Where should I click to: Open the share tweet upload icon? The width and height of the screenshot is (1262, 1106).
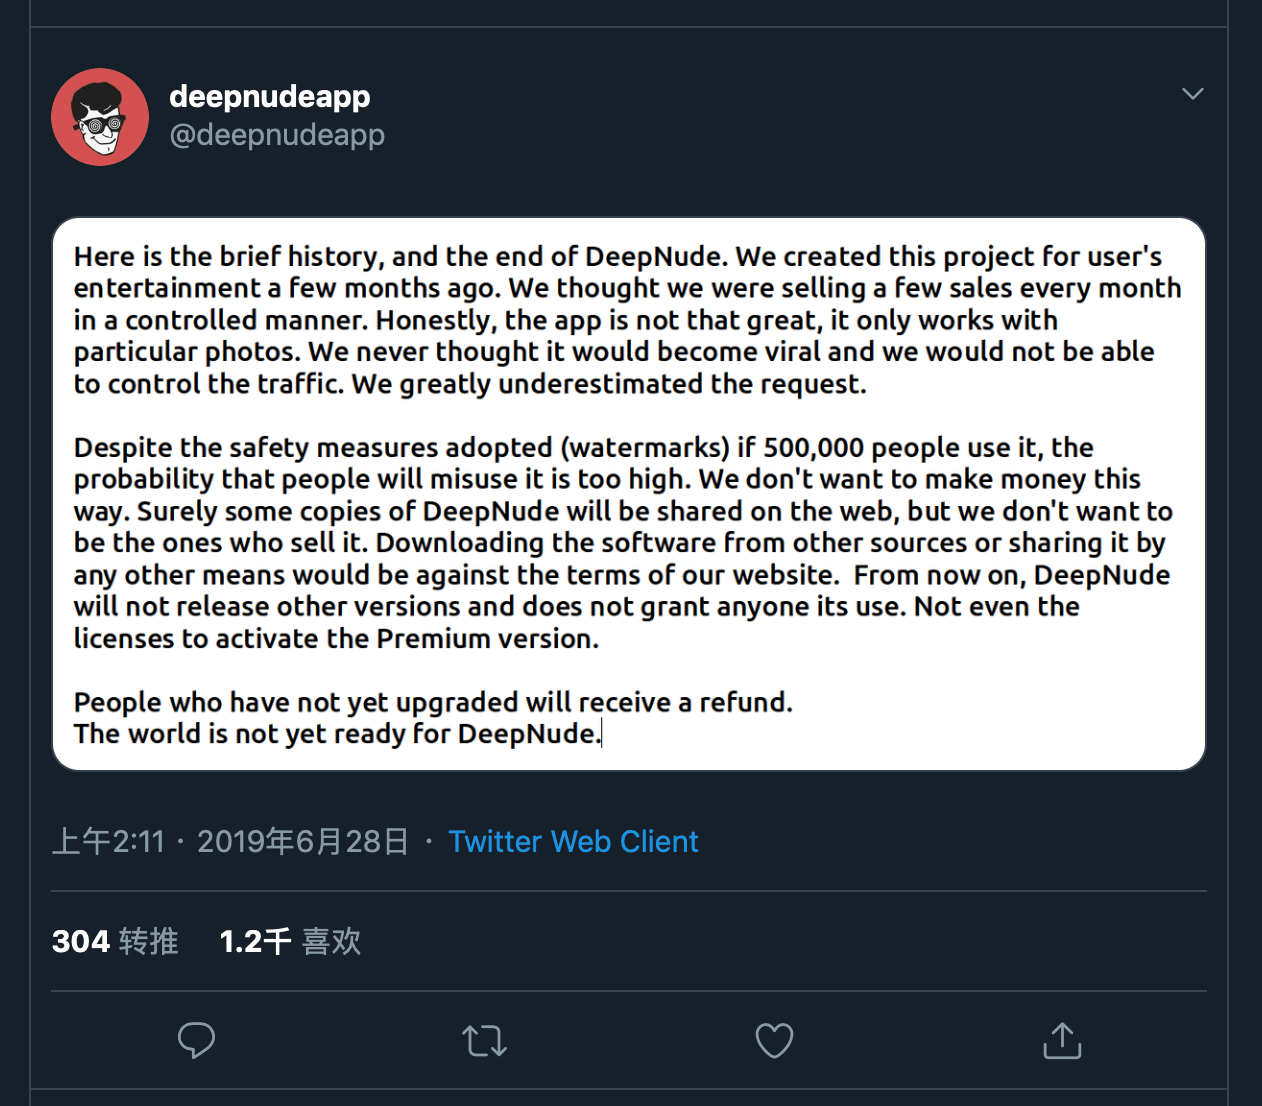click(1062, 1040)
